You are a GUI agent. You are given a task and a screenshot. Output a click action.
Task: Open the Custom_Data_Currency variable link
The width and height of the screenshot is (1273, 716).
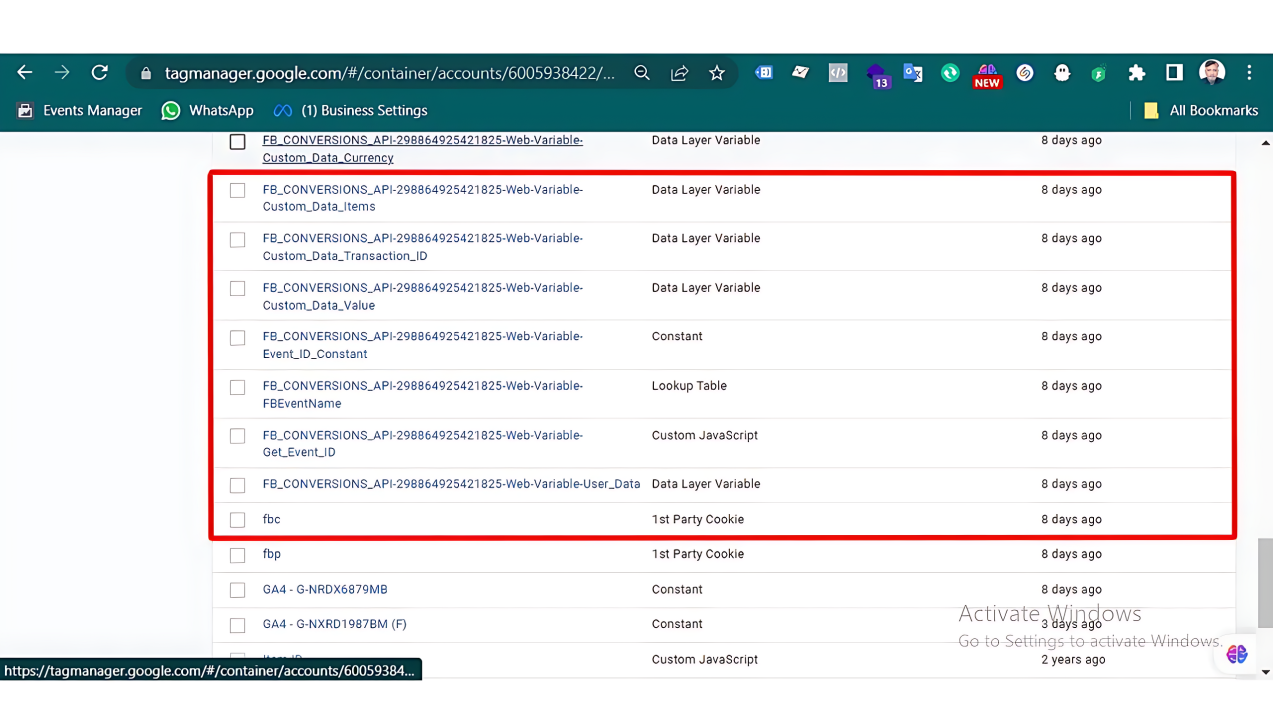coord(423,149)
